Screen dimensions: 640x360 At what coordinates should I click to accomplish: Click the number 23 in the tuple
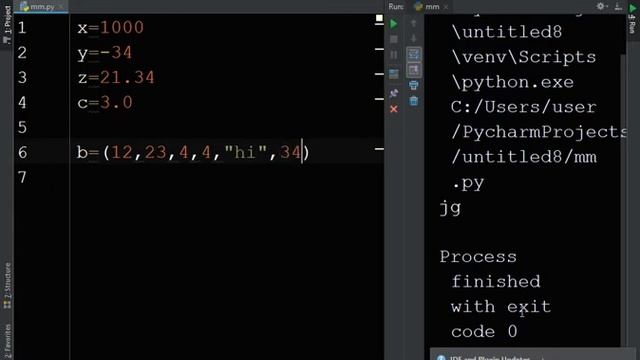click(x=156, y=153)
